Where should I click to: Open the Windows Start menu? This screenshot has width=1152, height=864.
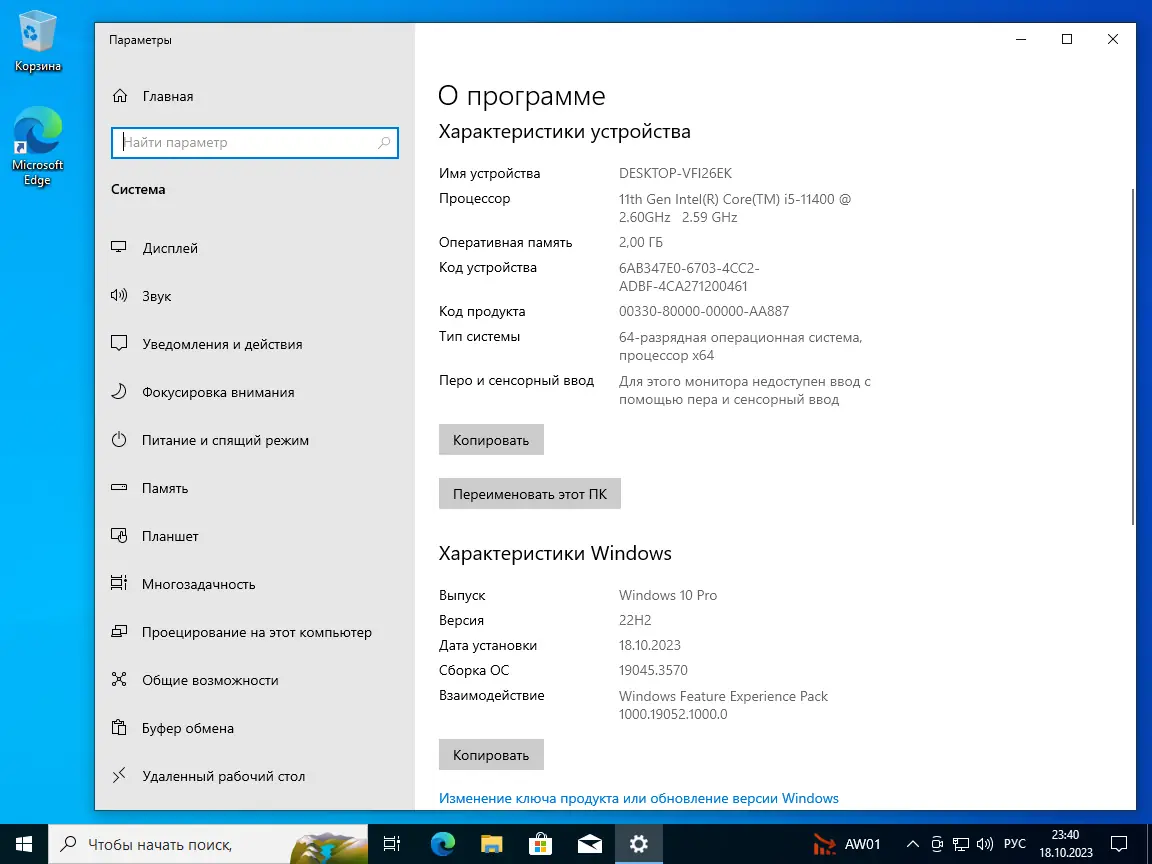coord(24,844)
